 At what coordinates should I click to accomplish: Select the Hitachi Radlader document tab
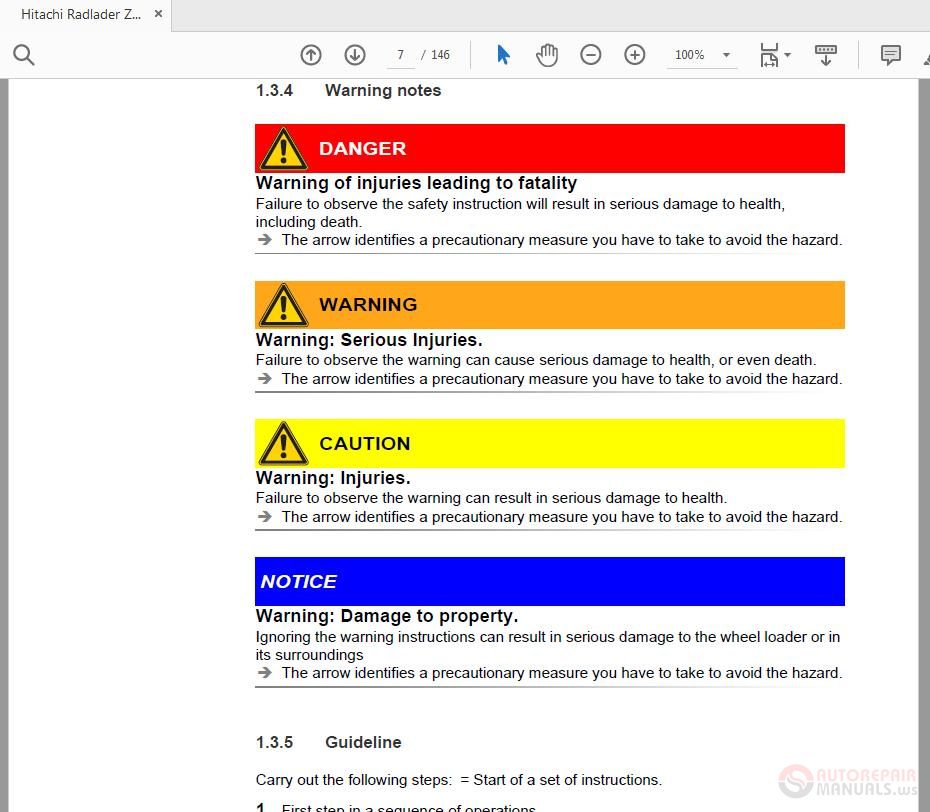coord(81,14)
